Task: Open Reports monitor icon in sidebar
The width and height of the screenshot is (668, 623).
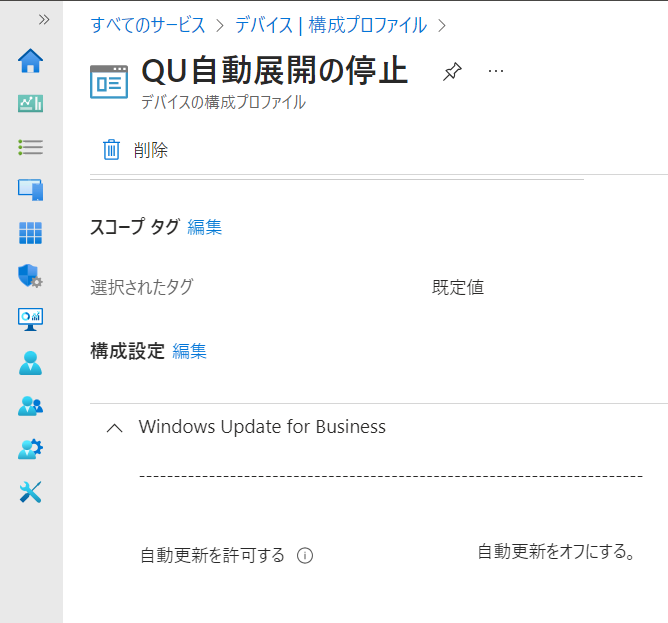Action: 31,319
